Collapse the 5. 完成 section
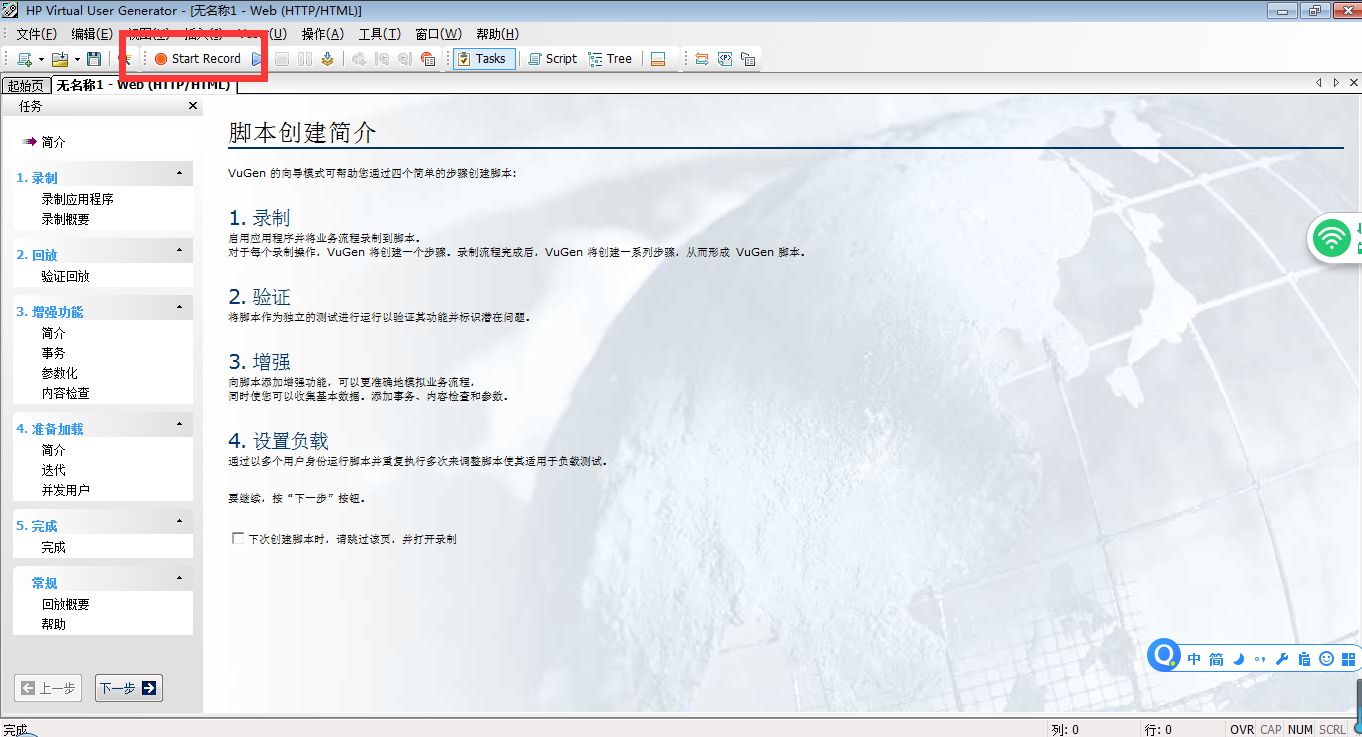The height and width of the screenshot is (737, 1362). pos(179,522)
